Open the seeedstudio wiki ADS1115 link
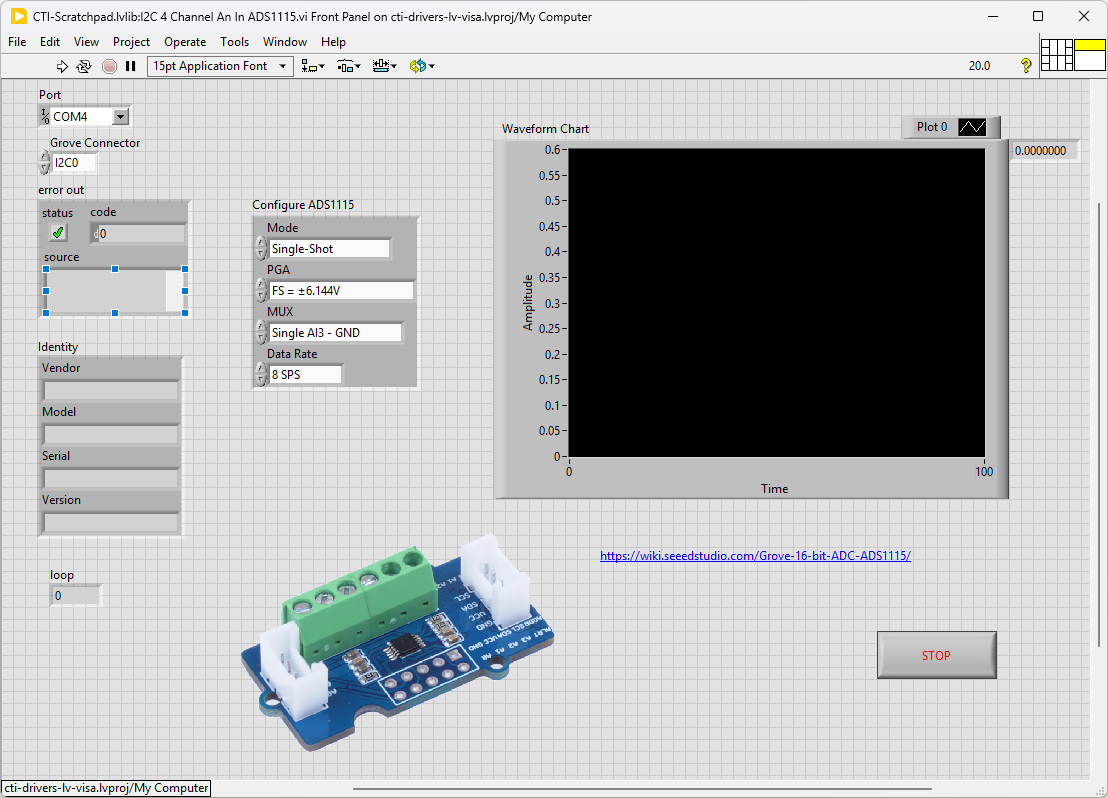Screen dimensions: 1108x798 [755, 556]
